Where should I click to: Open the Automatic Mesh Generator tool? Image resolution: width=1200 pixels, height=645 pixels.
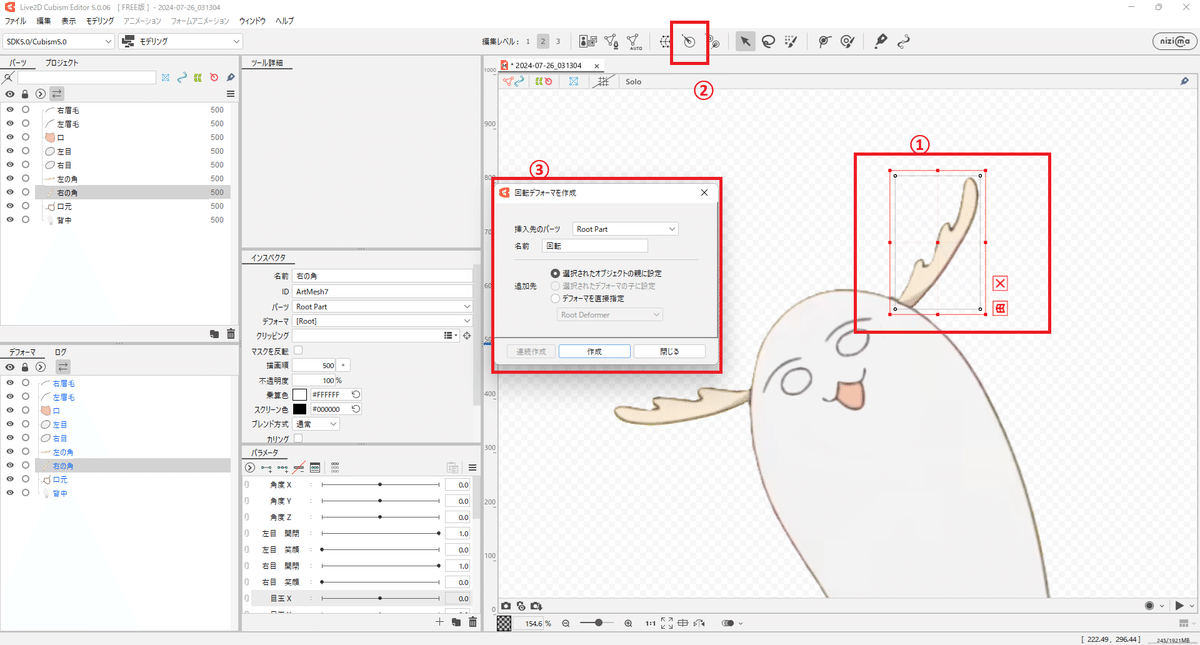635,41
